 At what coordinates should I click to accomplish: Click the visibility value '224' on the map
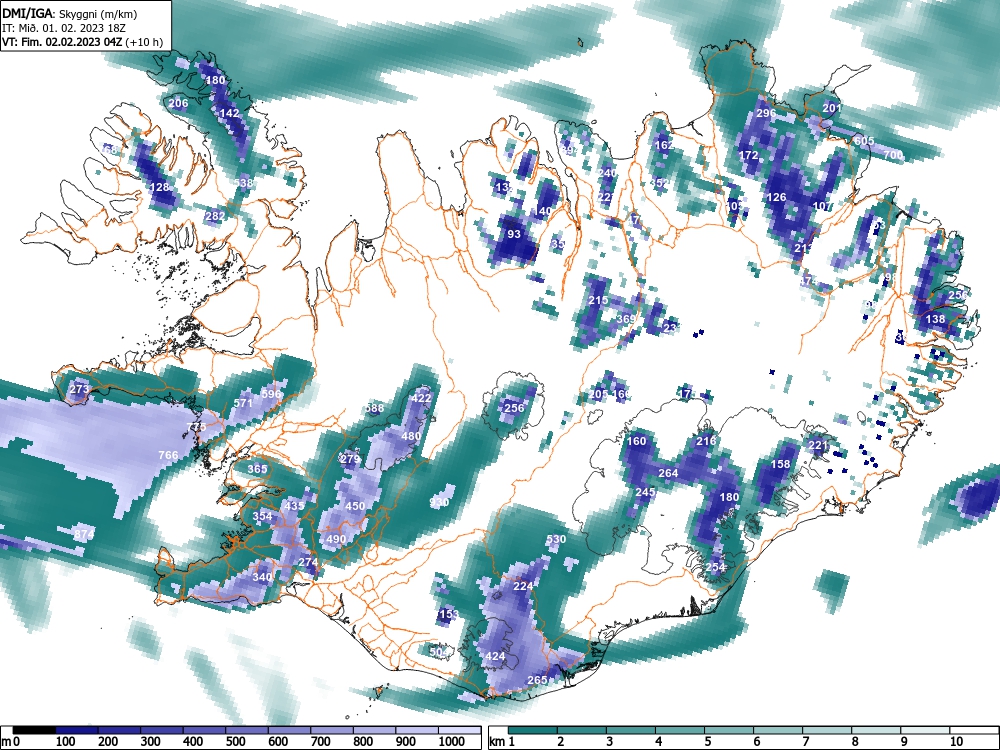(x=523, y=587)
